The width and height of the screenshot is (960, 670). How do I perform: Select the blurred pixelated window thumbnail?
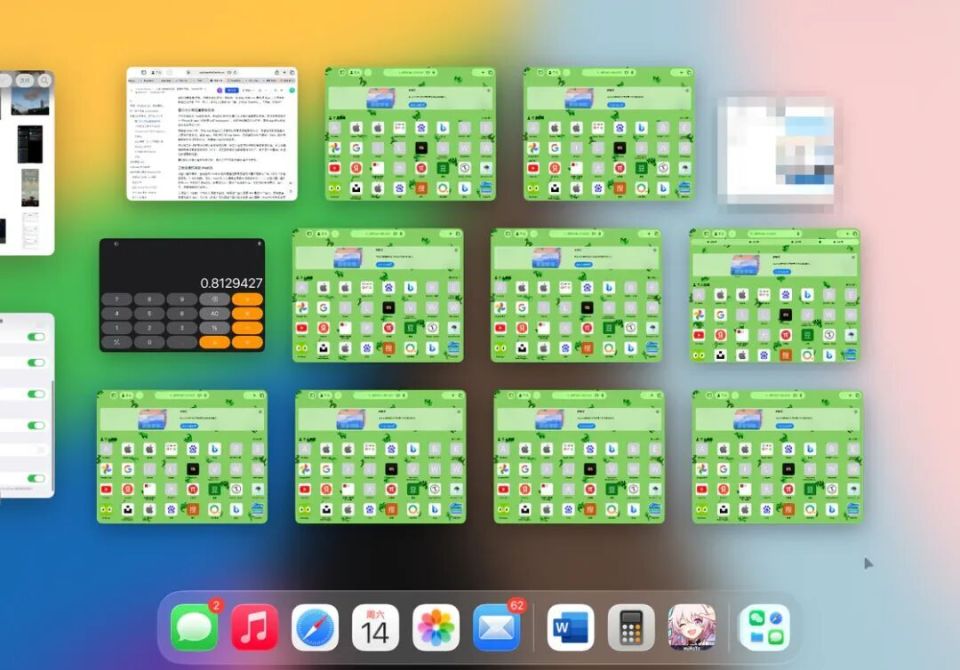pyautogui.click(x=776, y=151)
